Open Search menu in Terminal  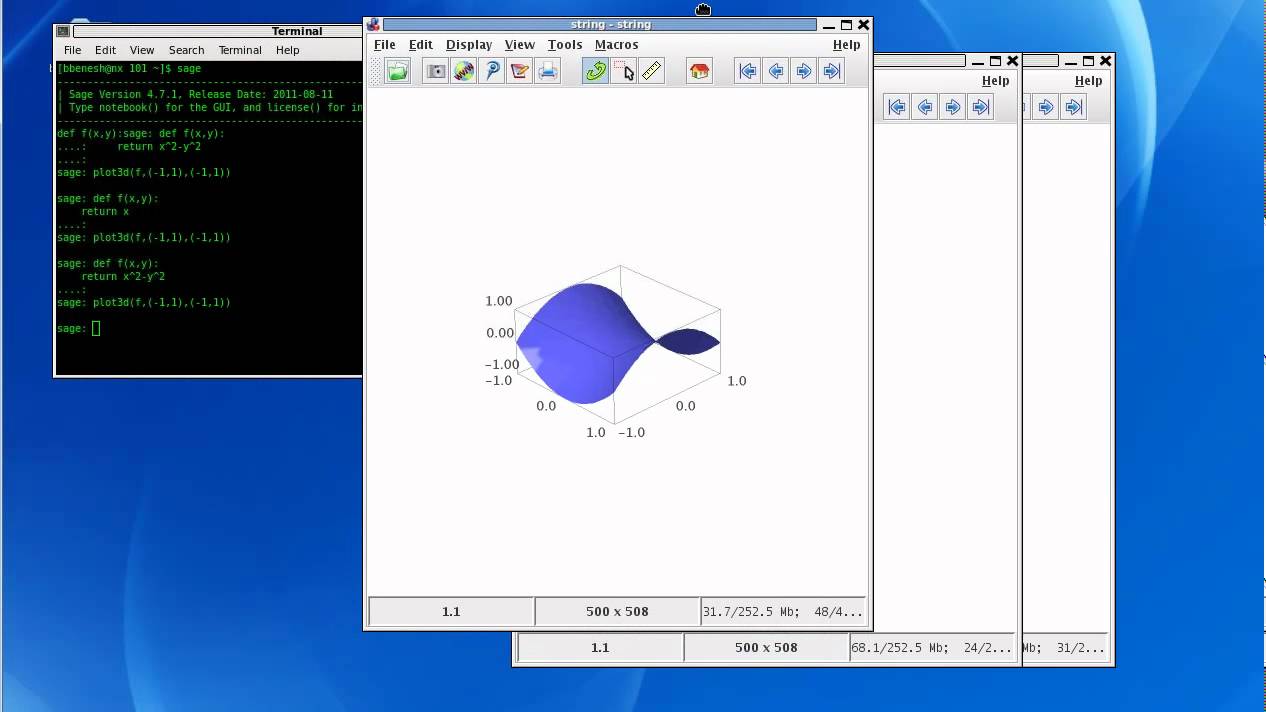(187, 50)
